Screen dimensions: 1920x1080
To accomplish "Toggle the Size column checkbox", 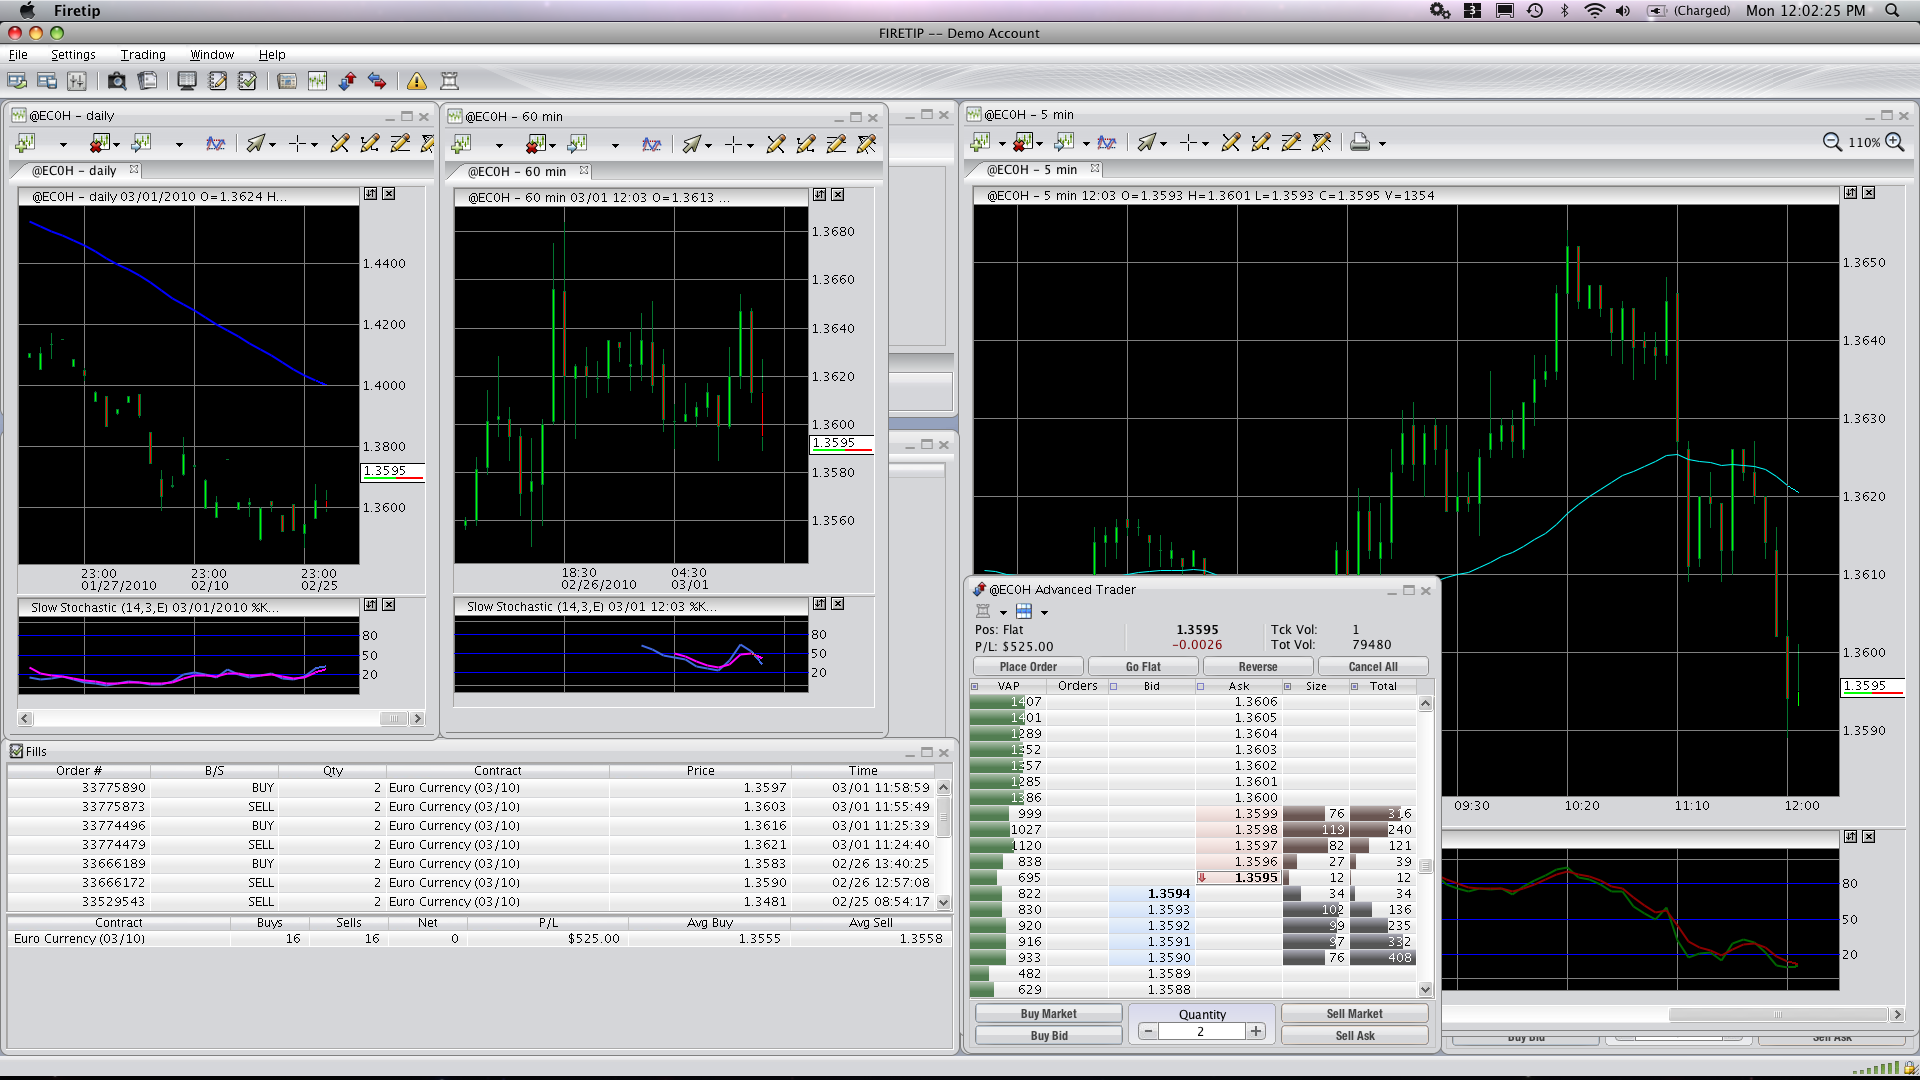I will pos(1287,686).
